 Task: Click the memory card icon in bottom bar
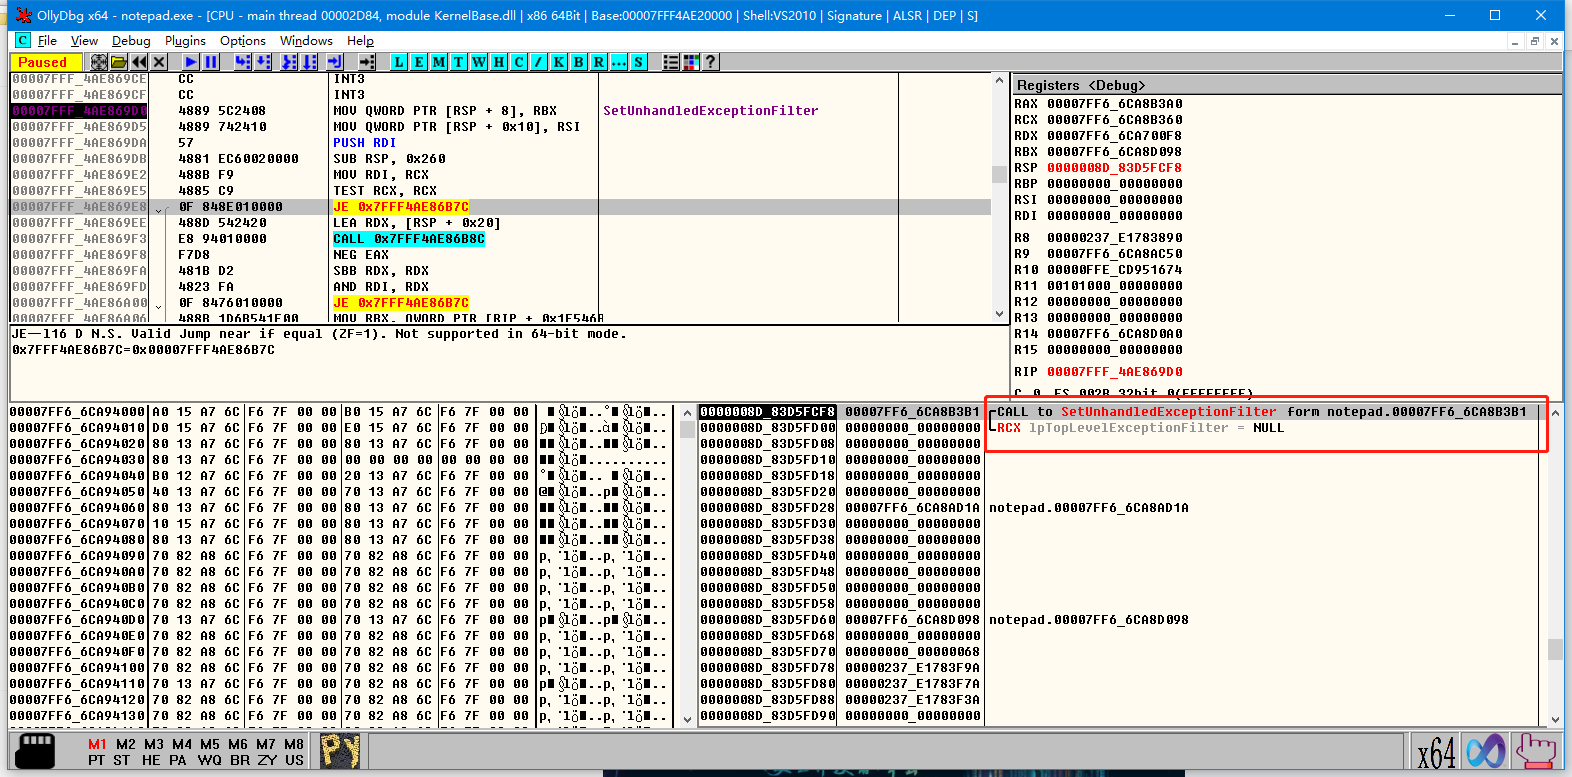(37, 751)
